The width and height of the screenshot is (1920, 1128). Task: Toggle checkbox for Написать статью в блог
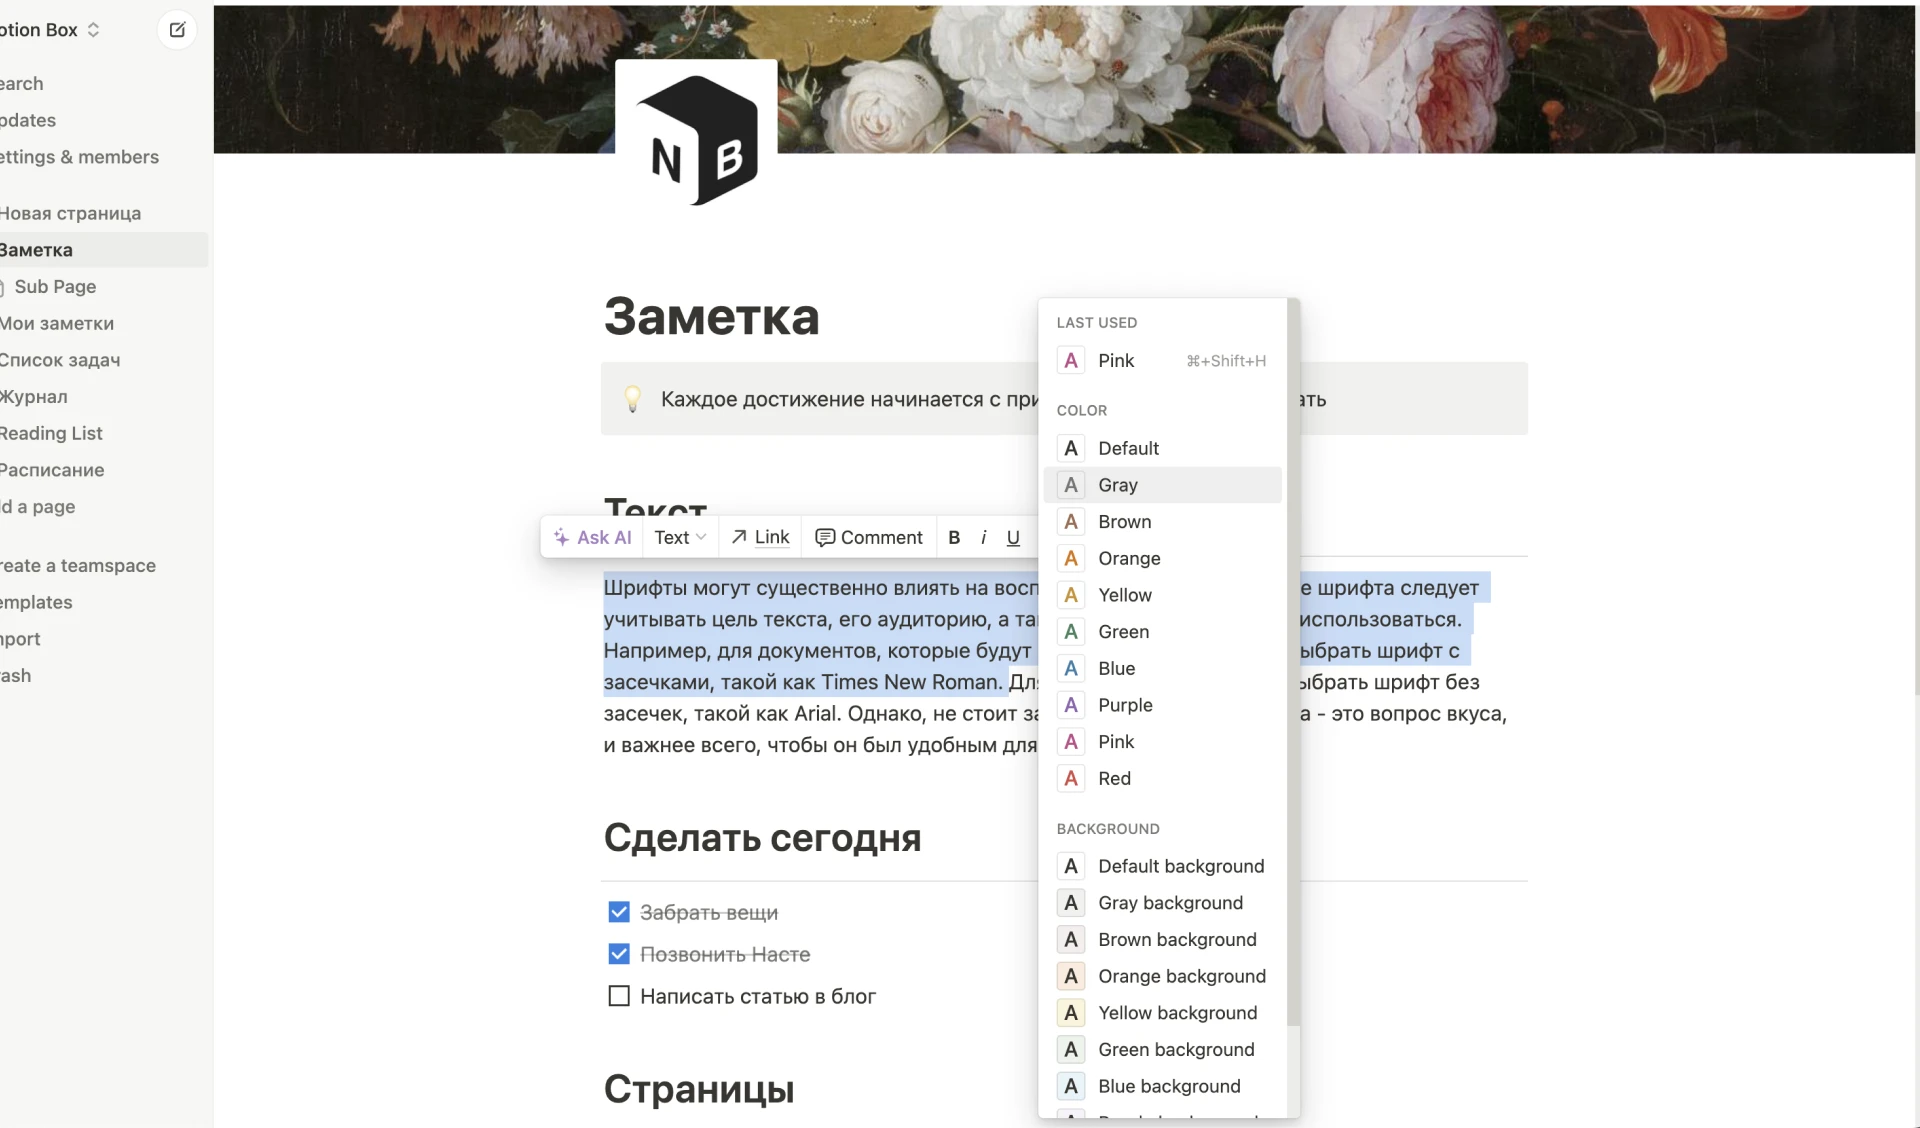(x=618, y=995)
